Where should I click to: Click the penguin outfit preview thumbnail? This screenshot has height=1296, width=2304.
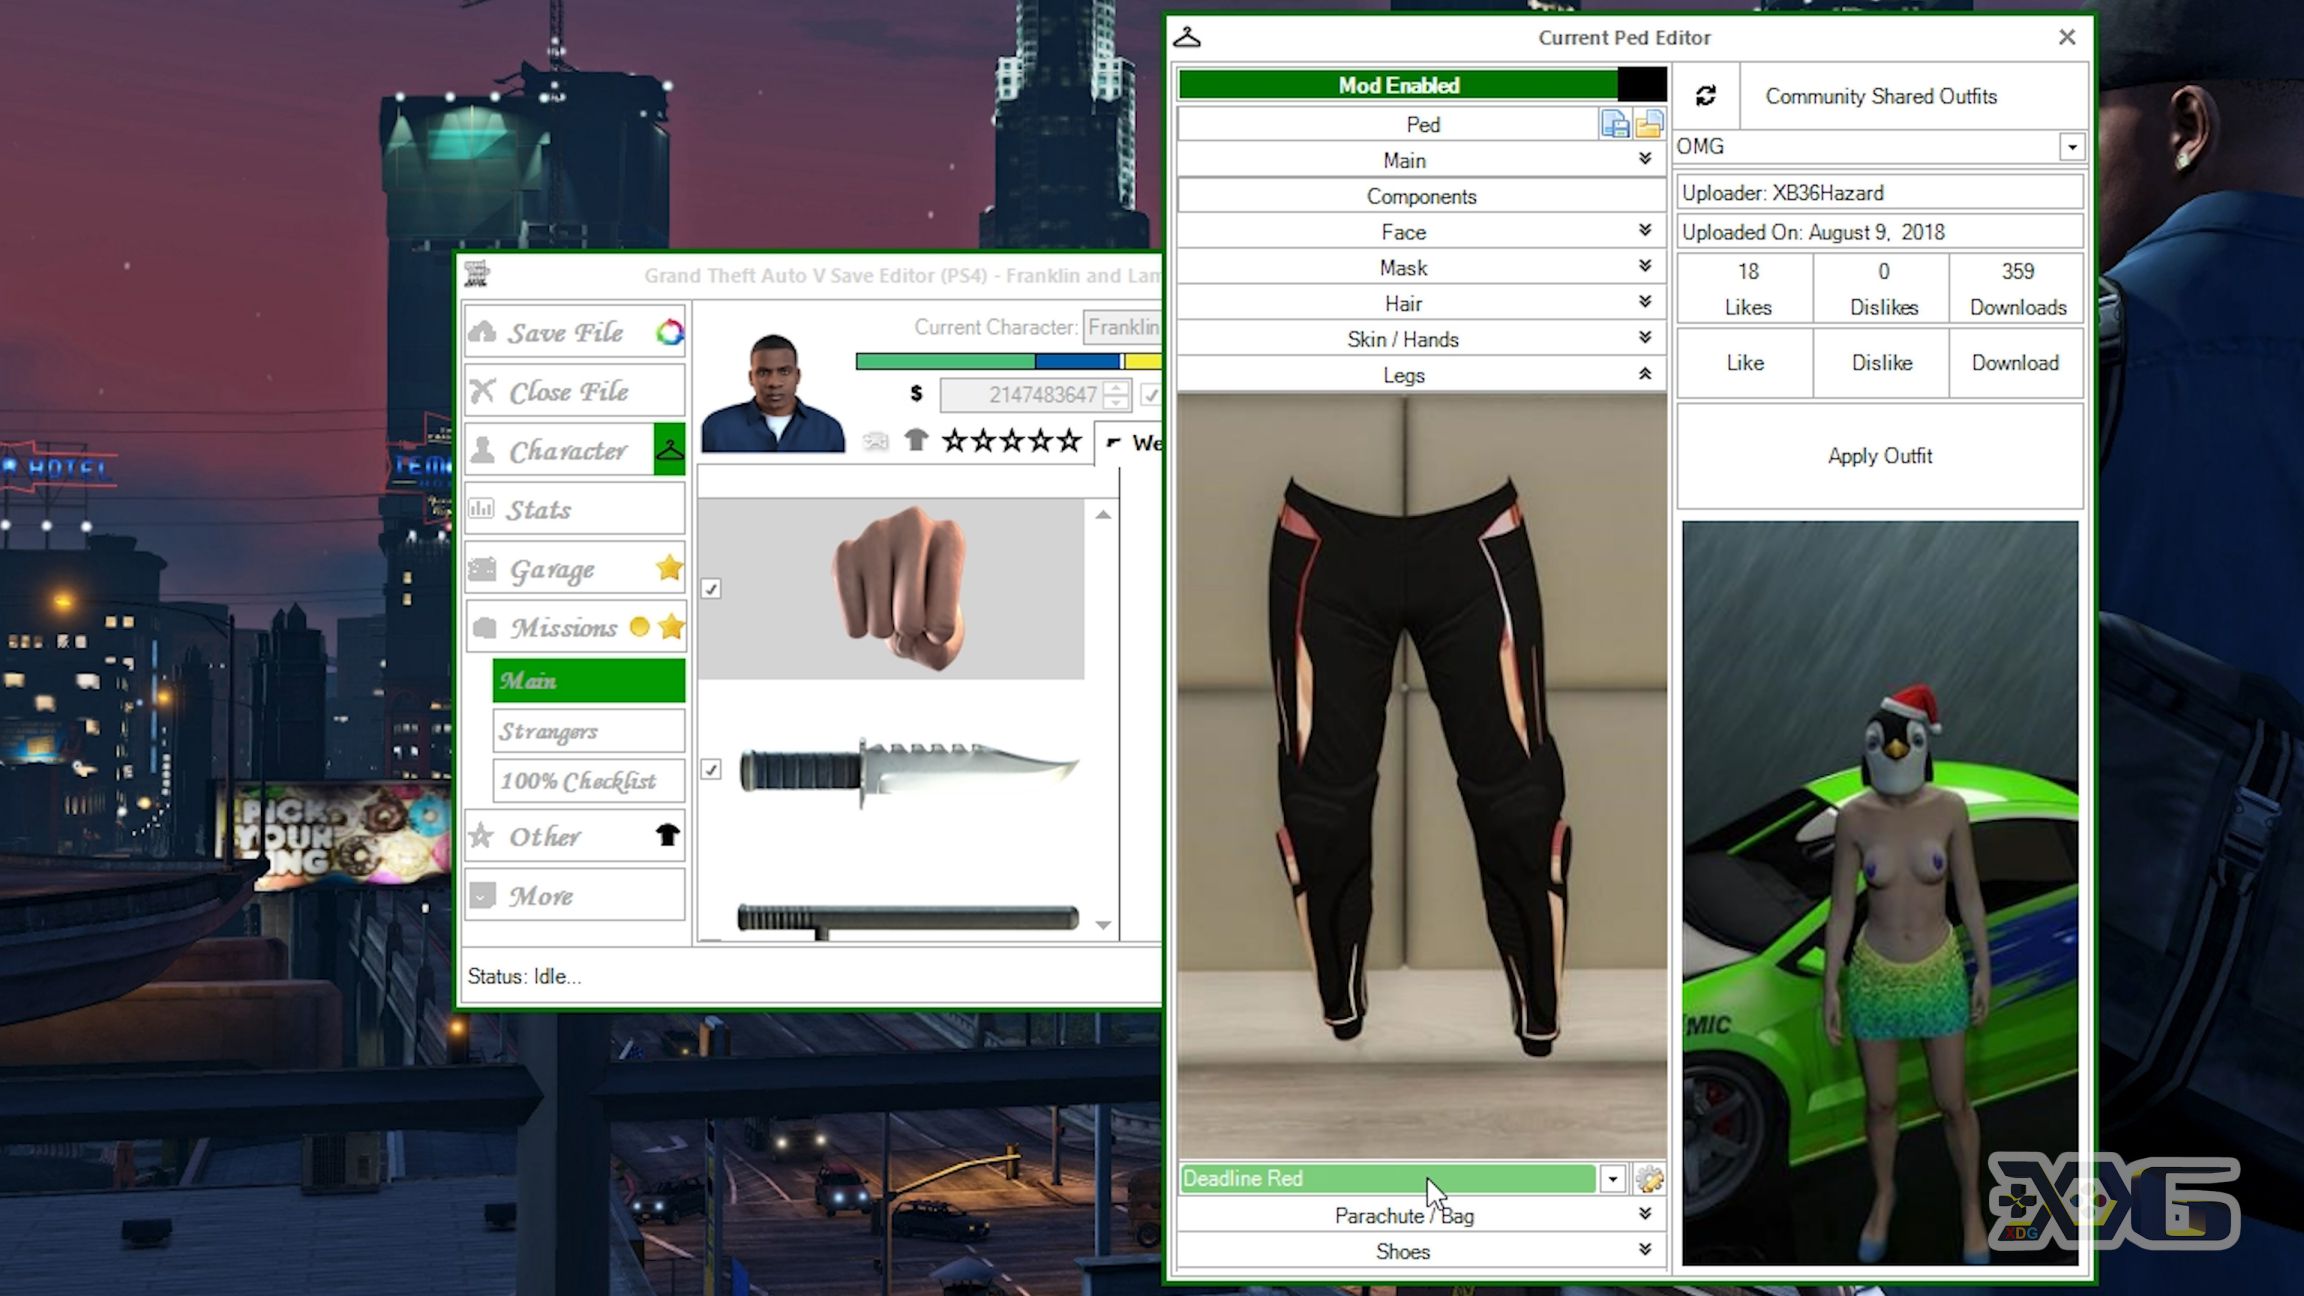point(1880,892)
